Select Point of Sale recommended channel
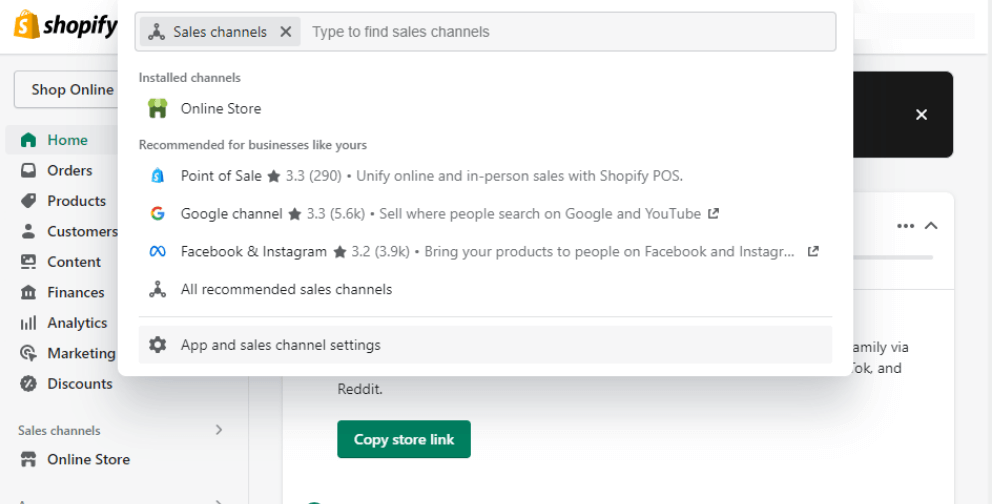 point(485,176)
